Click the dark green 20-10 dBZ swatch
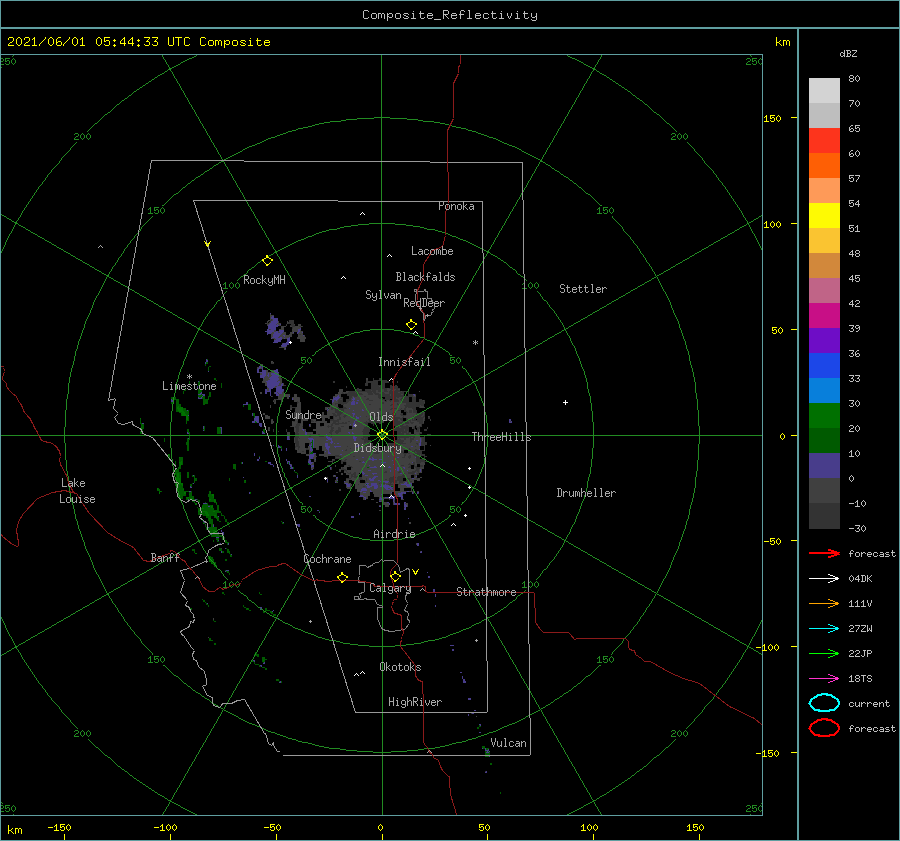 [x=824, y=440]
